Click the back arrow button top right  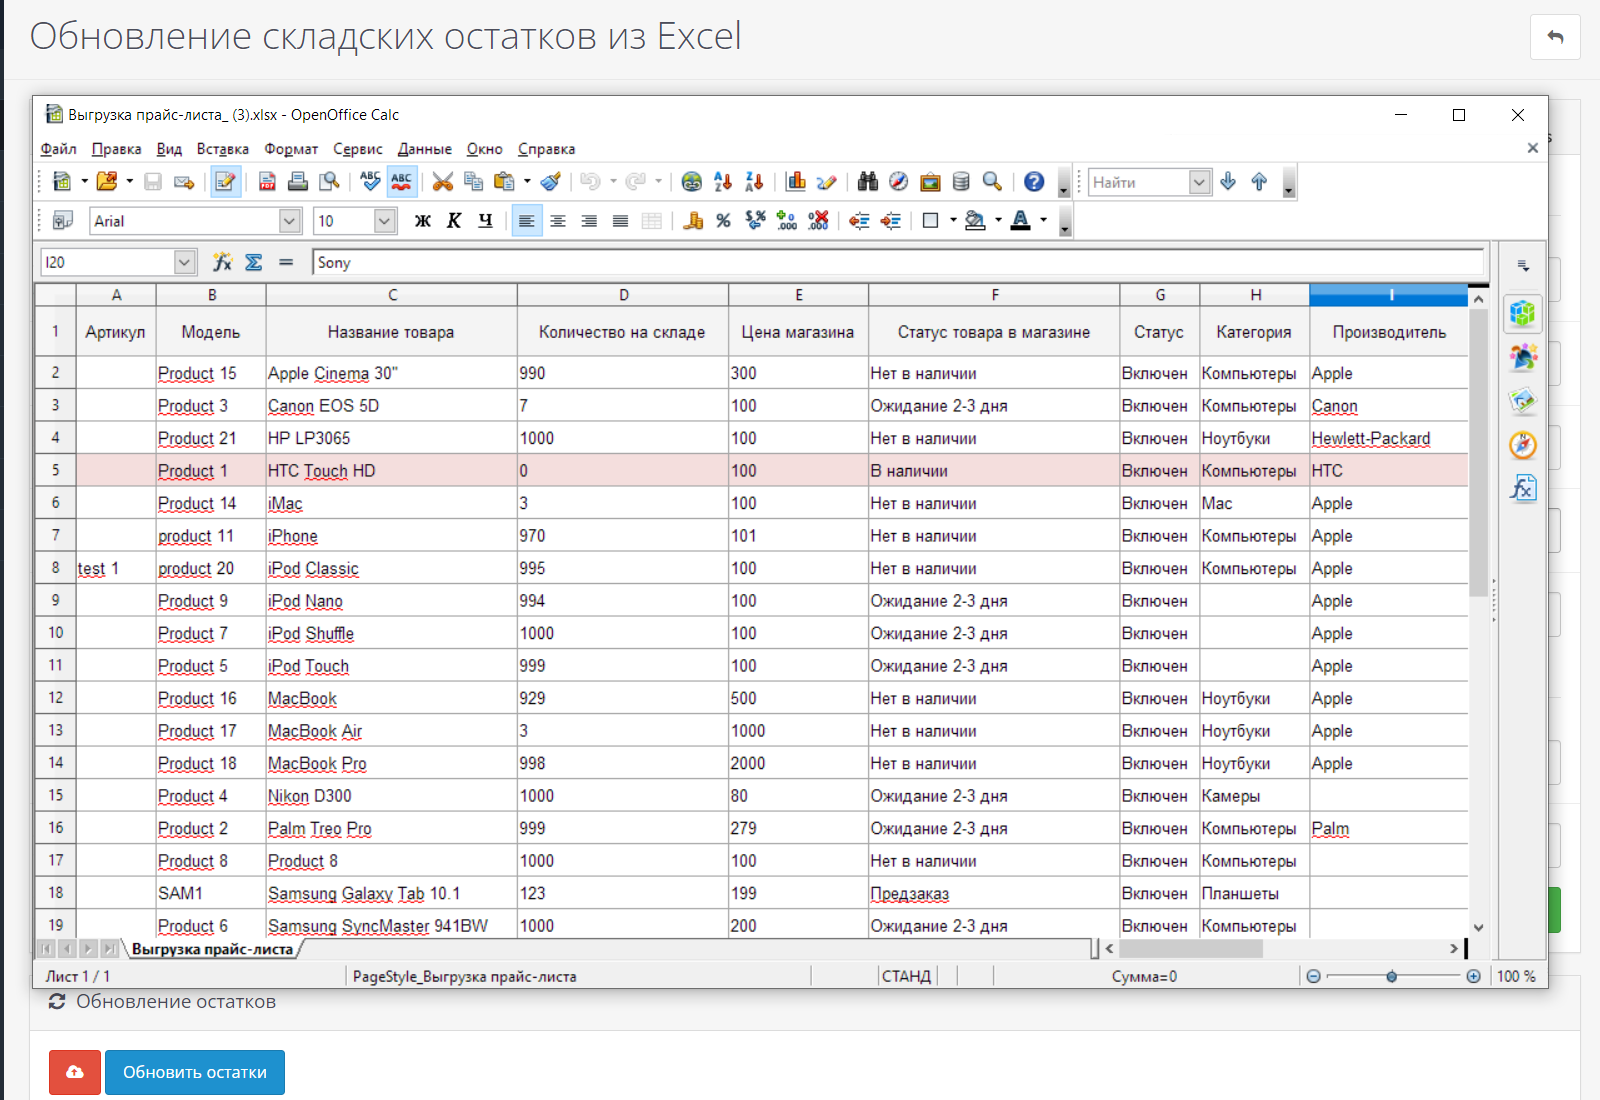click(x=1555, y=37)
